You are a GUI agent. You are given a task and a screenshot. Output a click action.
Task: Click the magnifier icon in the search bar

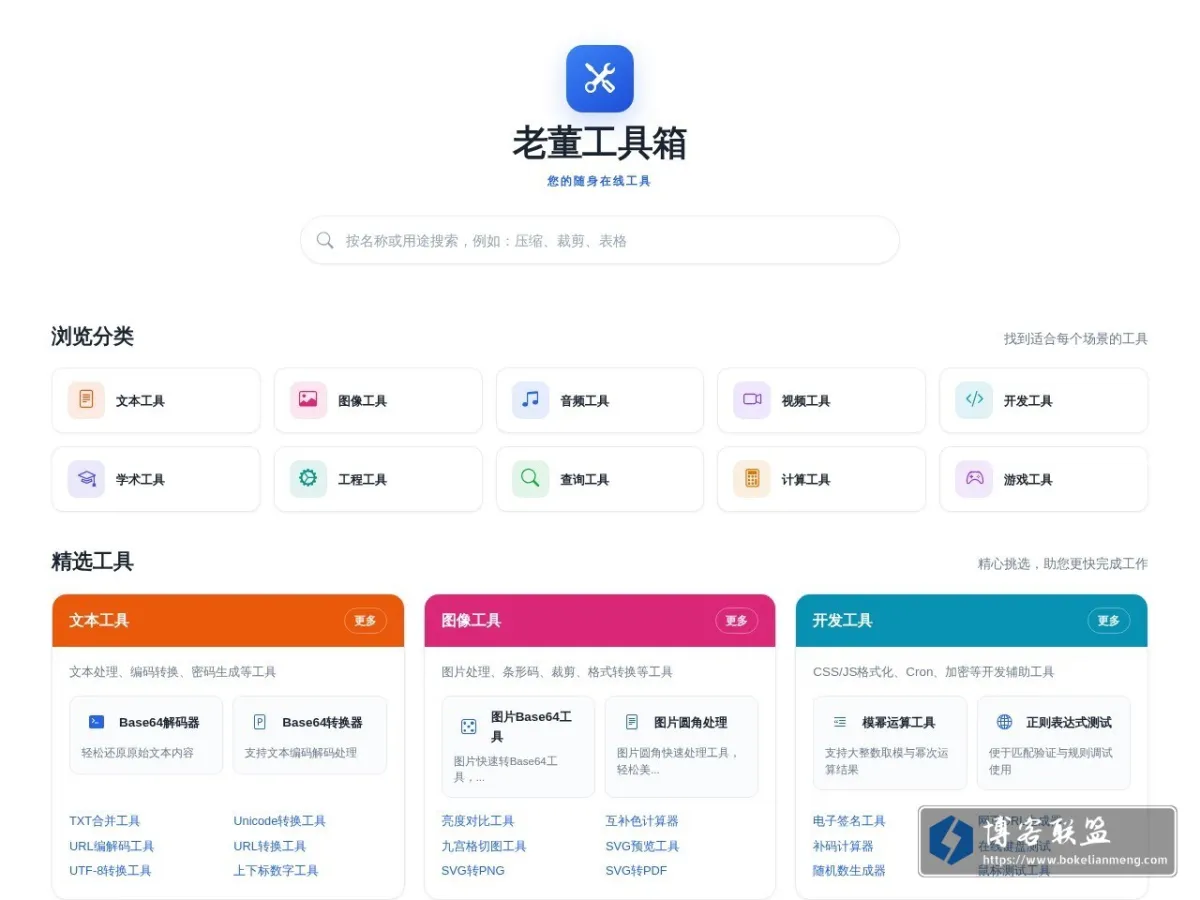coord(325,240)
